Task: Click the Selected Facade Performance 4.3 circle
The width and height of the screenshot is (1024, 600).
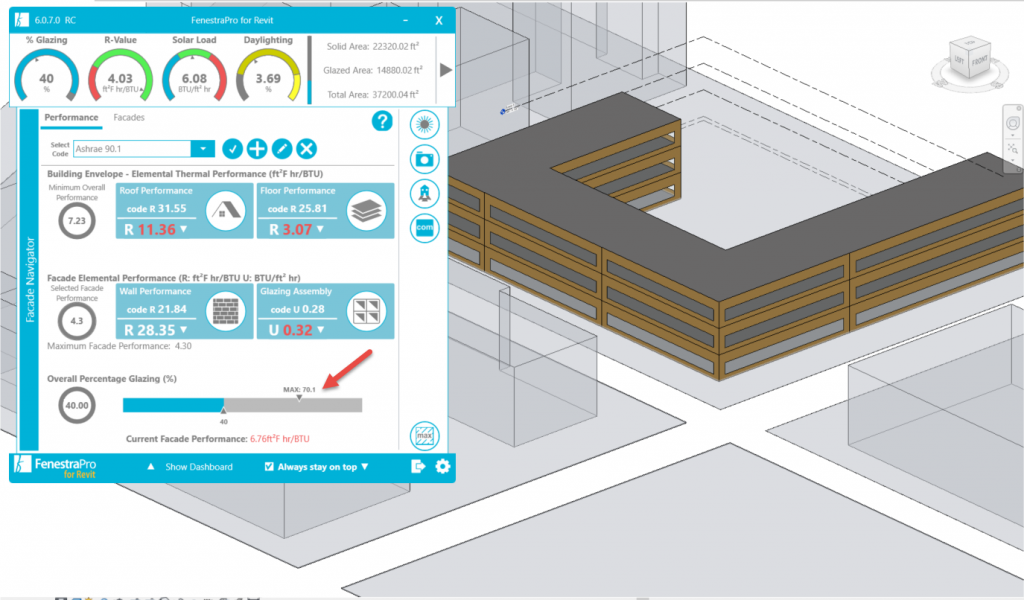Action: tap(77, 321)
